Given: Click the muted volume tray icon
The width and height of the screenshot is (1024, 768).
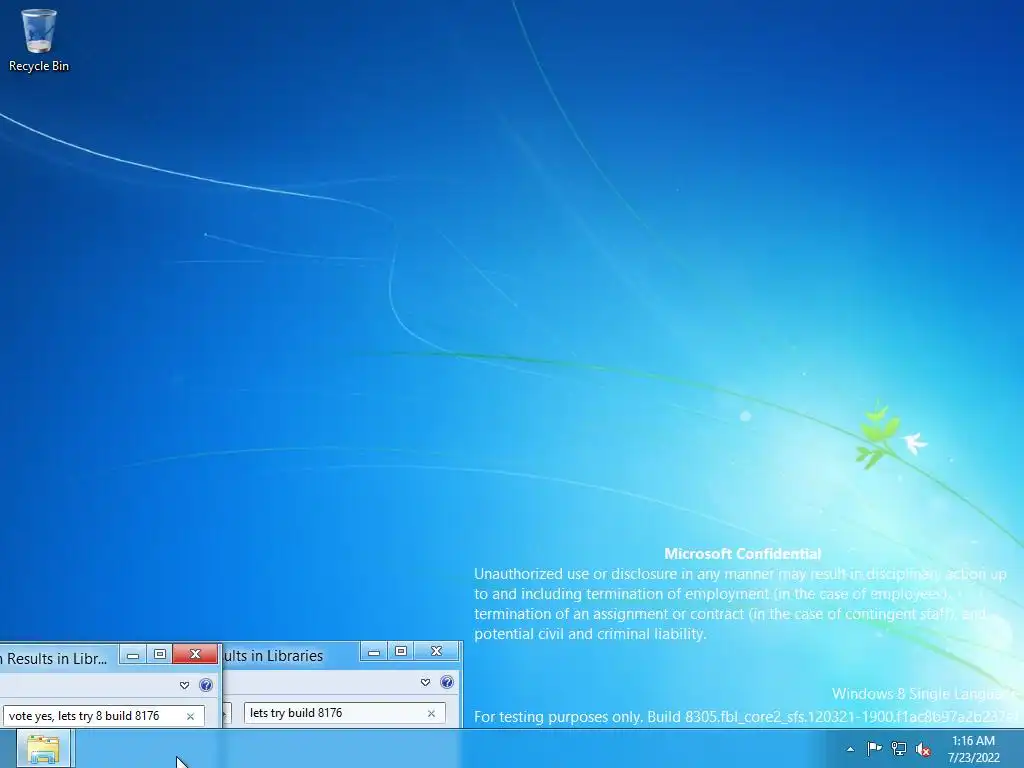Looking at the screenshot, I should pos(923,749).
